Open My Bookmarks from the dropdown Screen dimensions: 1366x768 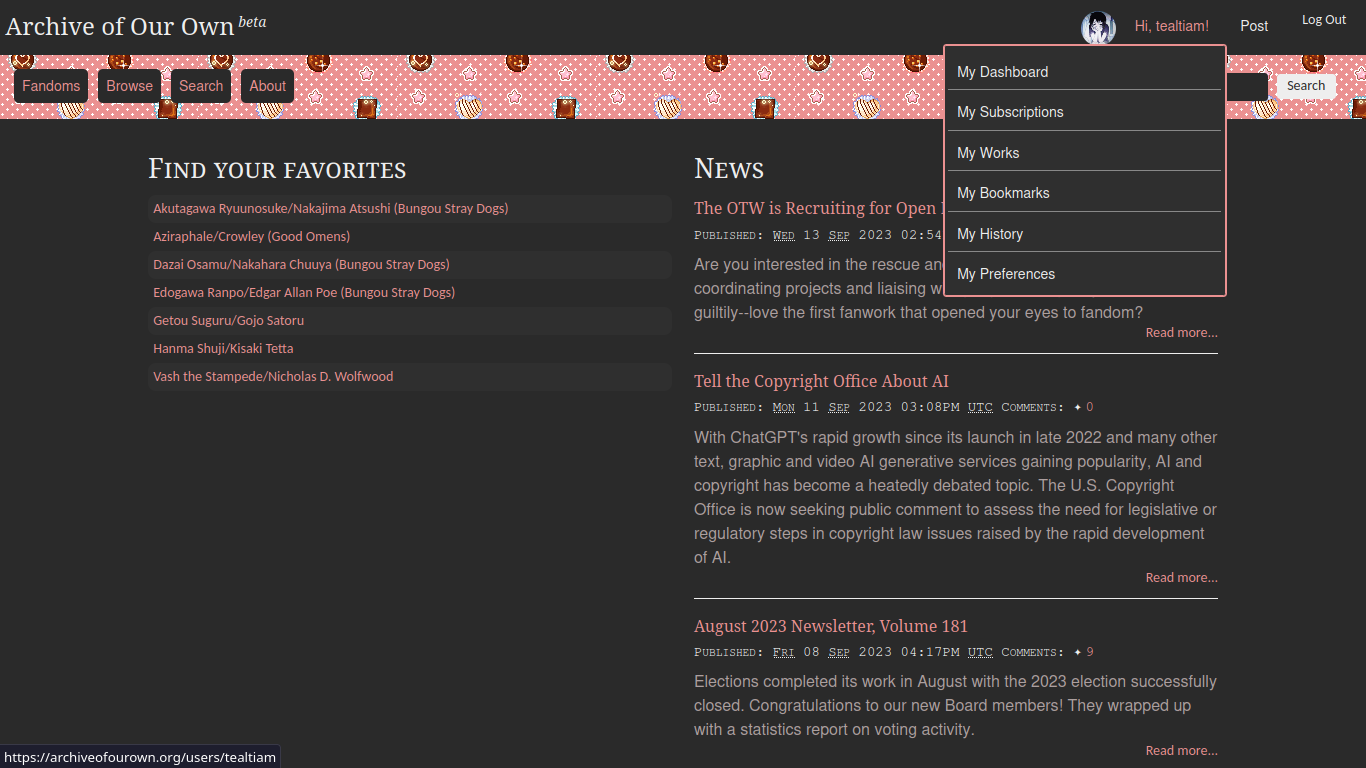(x=1003, y=193)
